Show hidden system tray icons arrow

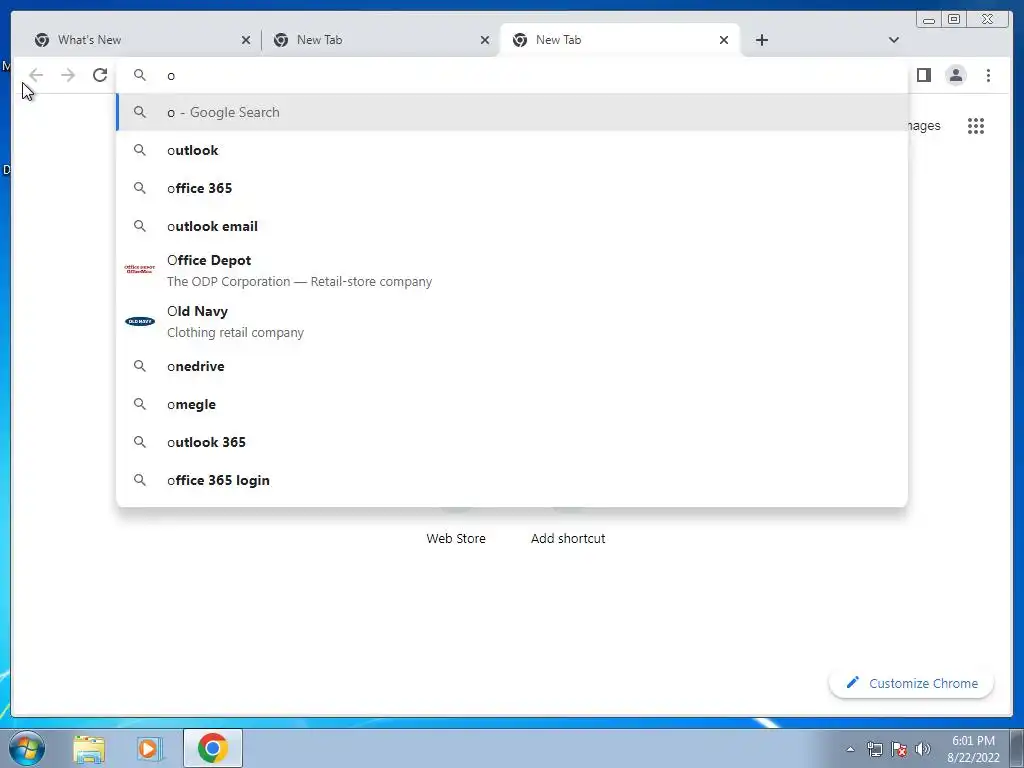[x=850, y=749]
